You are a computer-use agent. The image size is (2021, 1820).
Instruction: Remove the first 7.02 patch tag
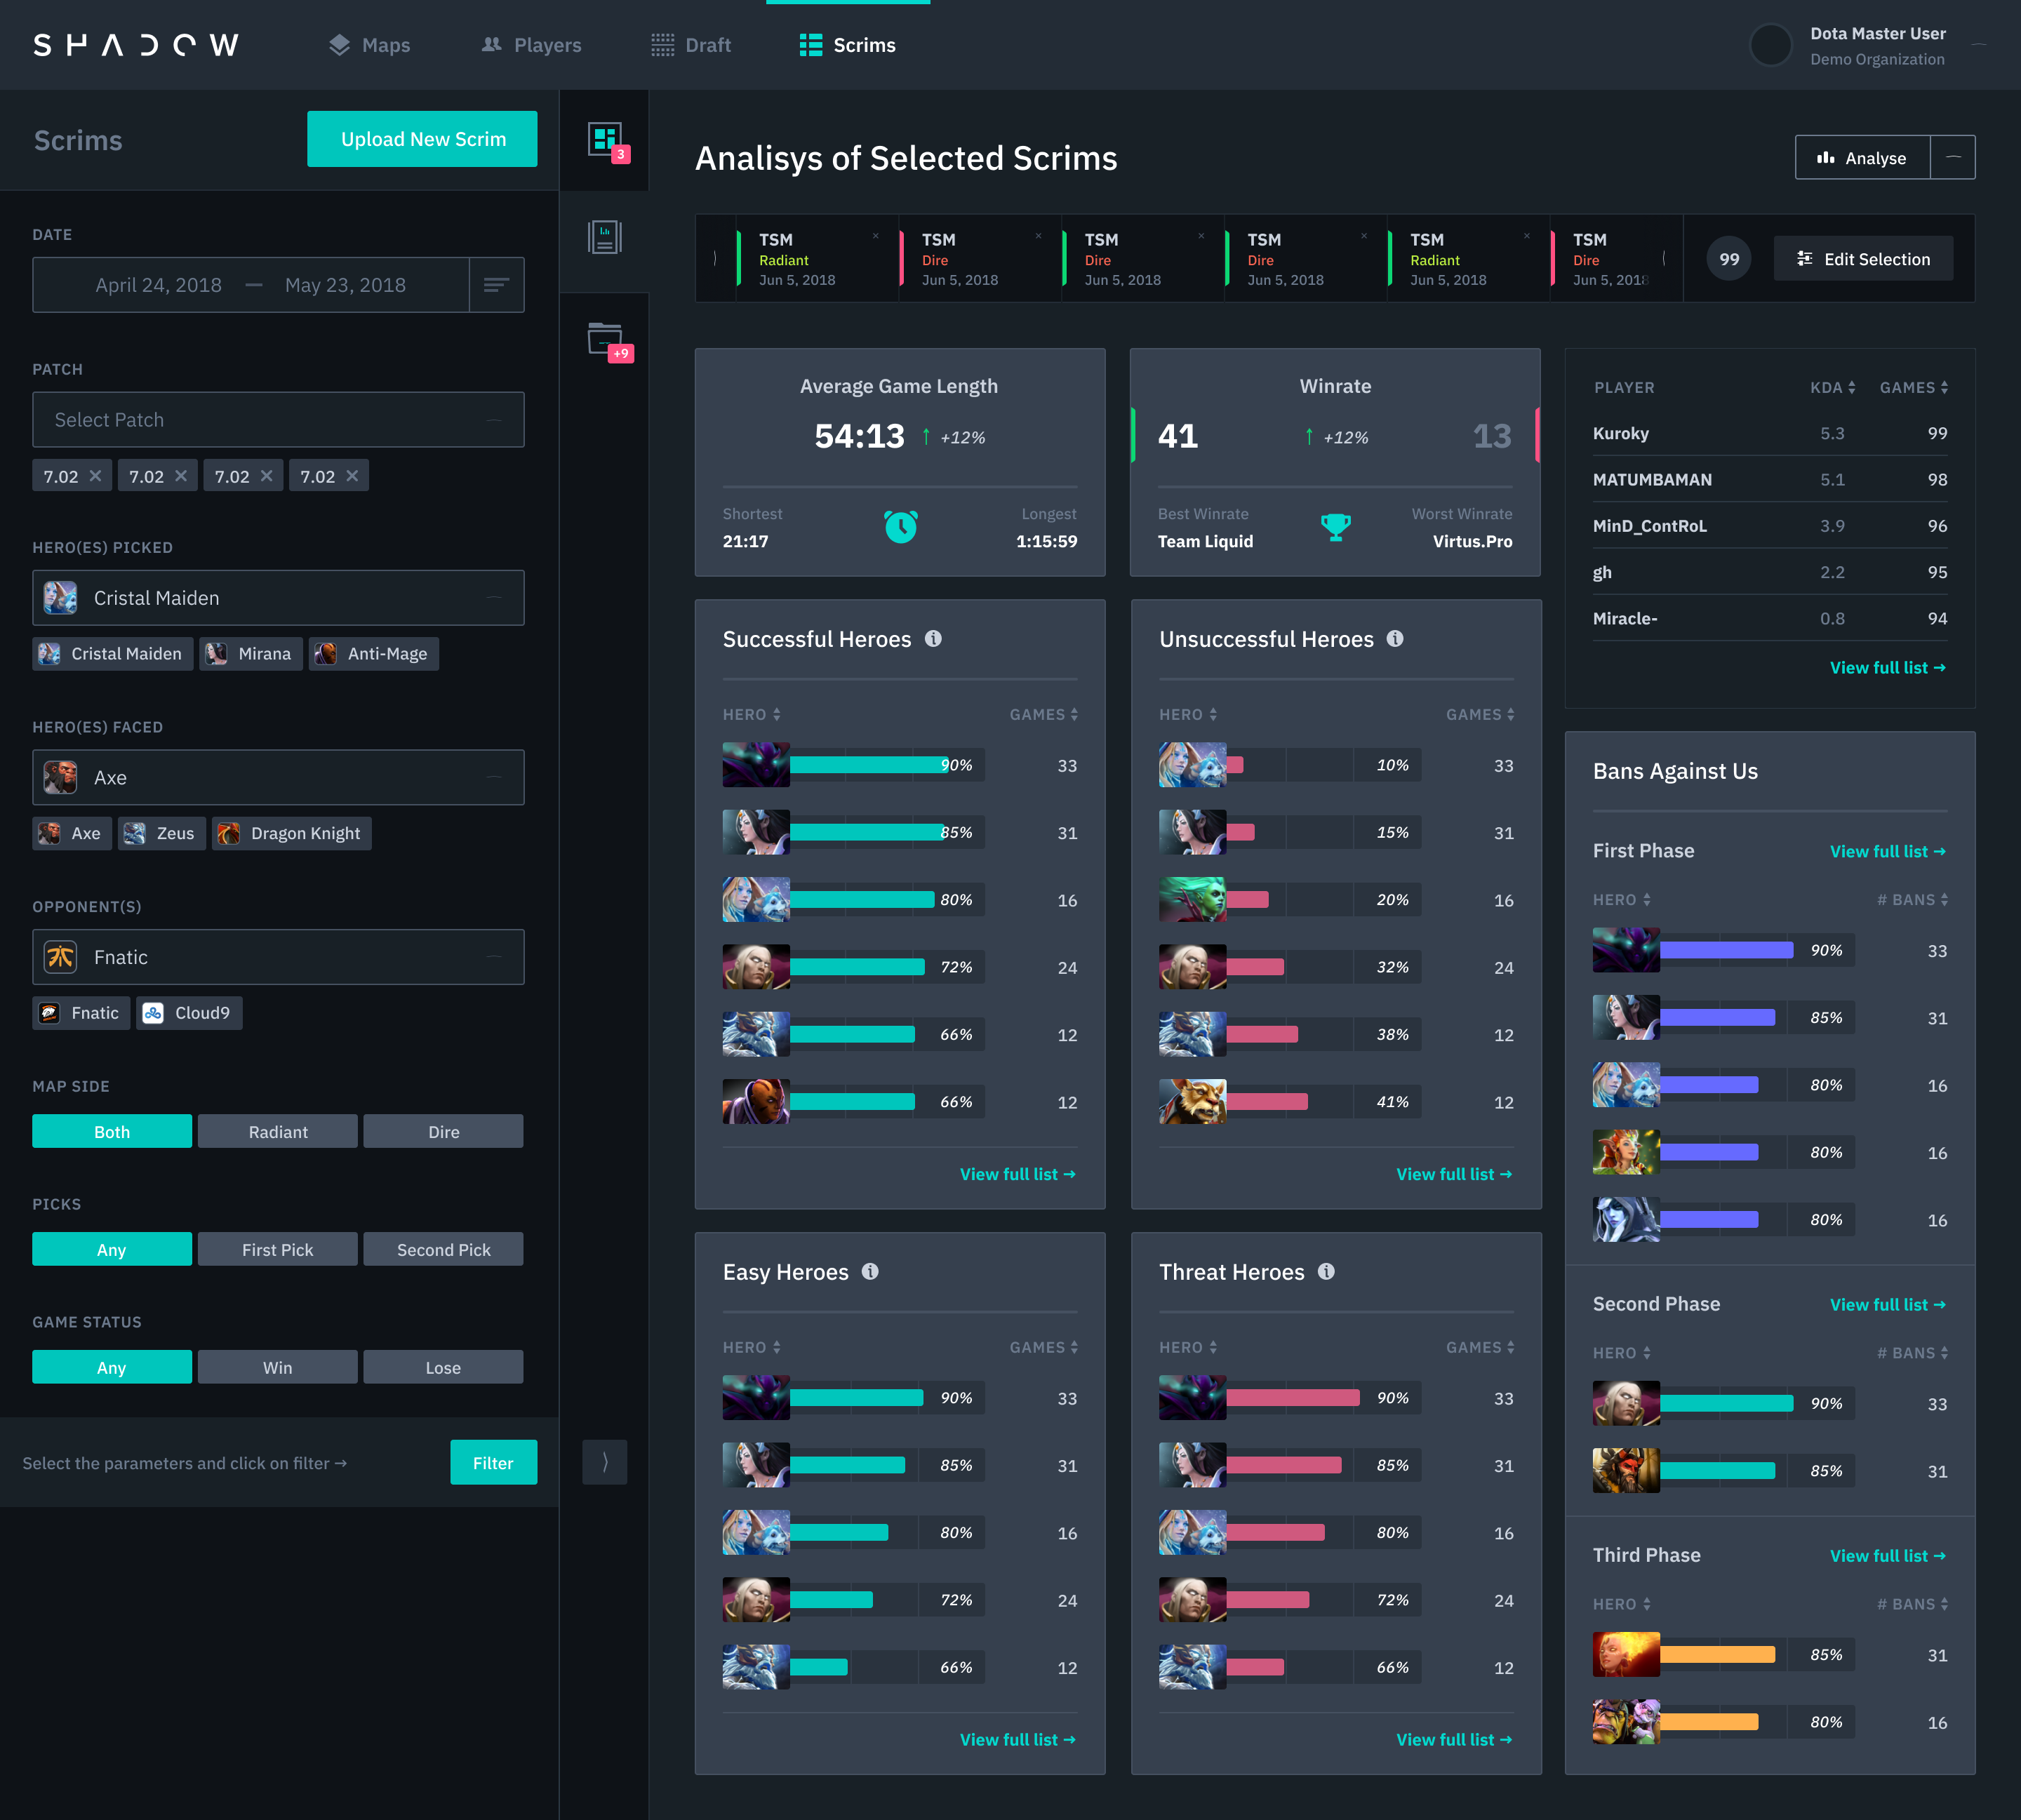pyautogui.click(x=95, y=476)
